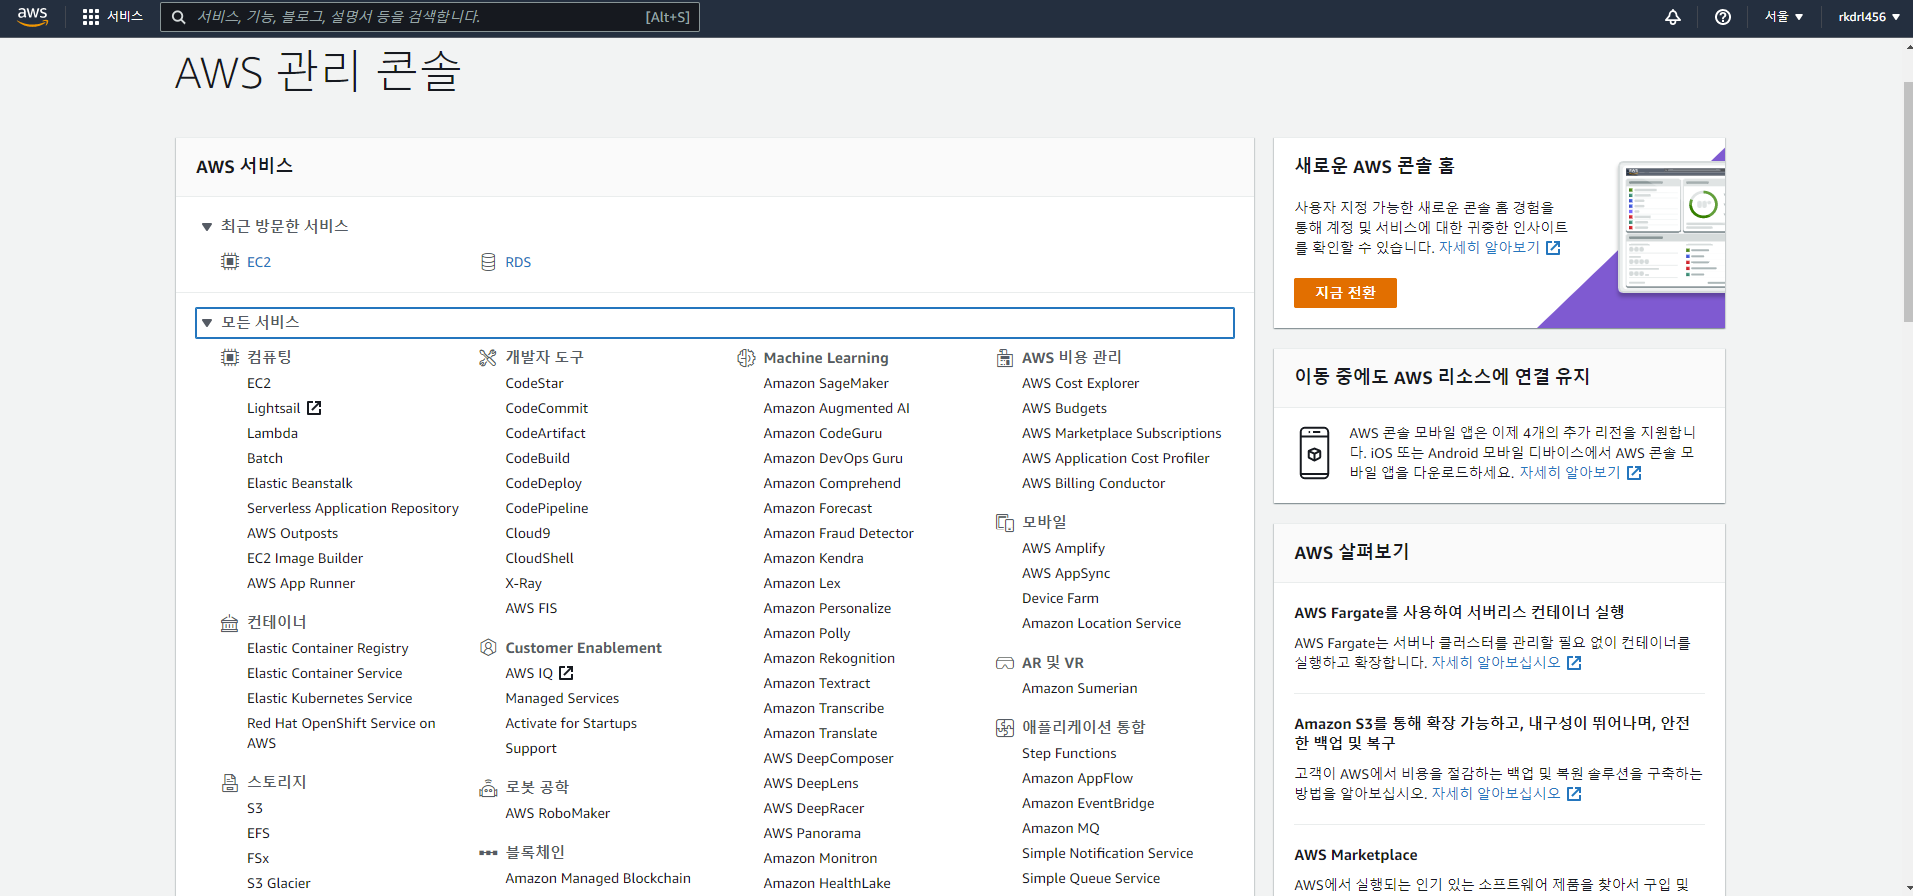Click the page vertical scrollbar
Image resolution: width=1913 pixels, height=896 pixels.
pyautogui.click(x=1907, y=200)
